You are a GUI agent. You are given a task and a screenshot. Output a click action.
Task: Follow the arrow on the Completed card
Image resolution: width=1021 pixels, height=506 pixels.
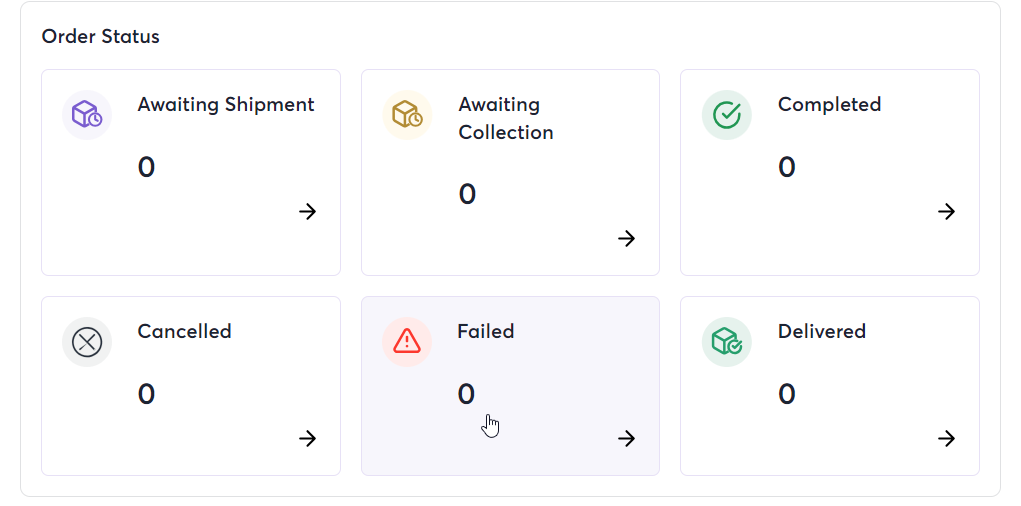tap(946, 212)
